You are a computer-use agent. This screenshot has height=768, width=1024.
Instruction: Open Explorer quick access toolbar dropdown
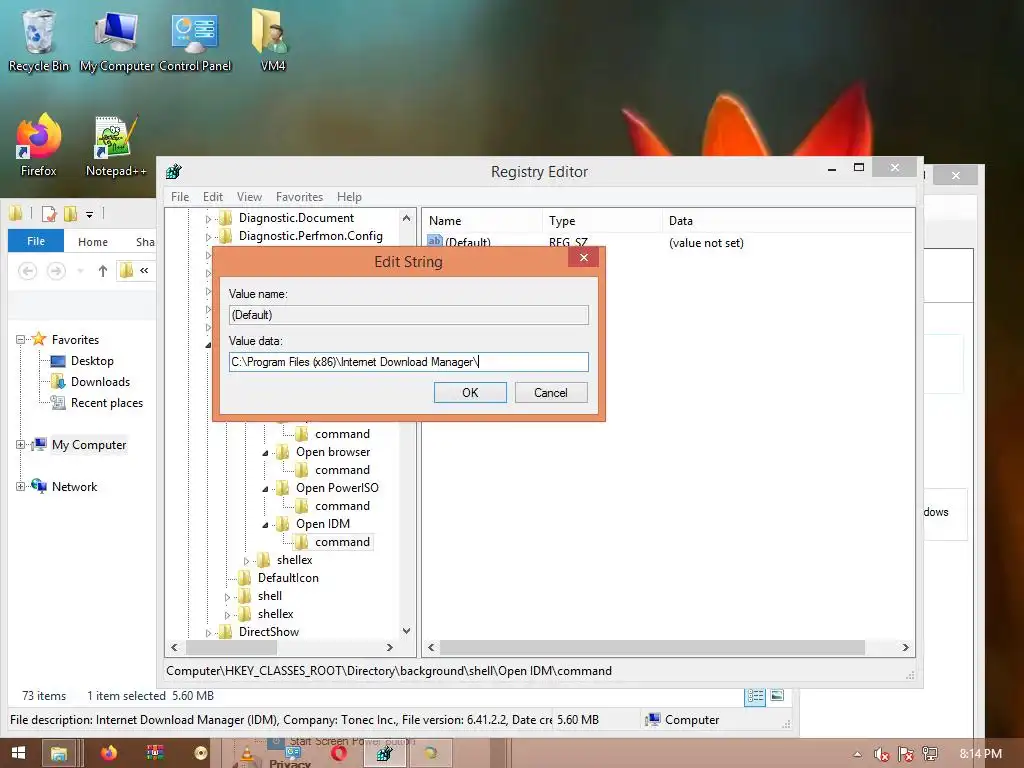tap(89, 214)
